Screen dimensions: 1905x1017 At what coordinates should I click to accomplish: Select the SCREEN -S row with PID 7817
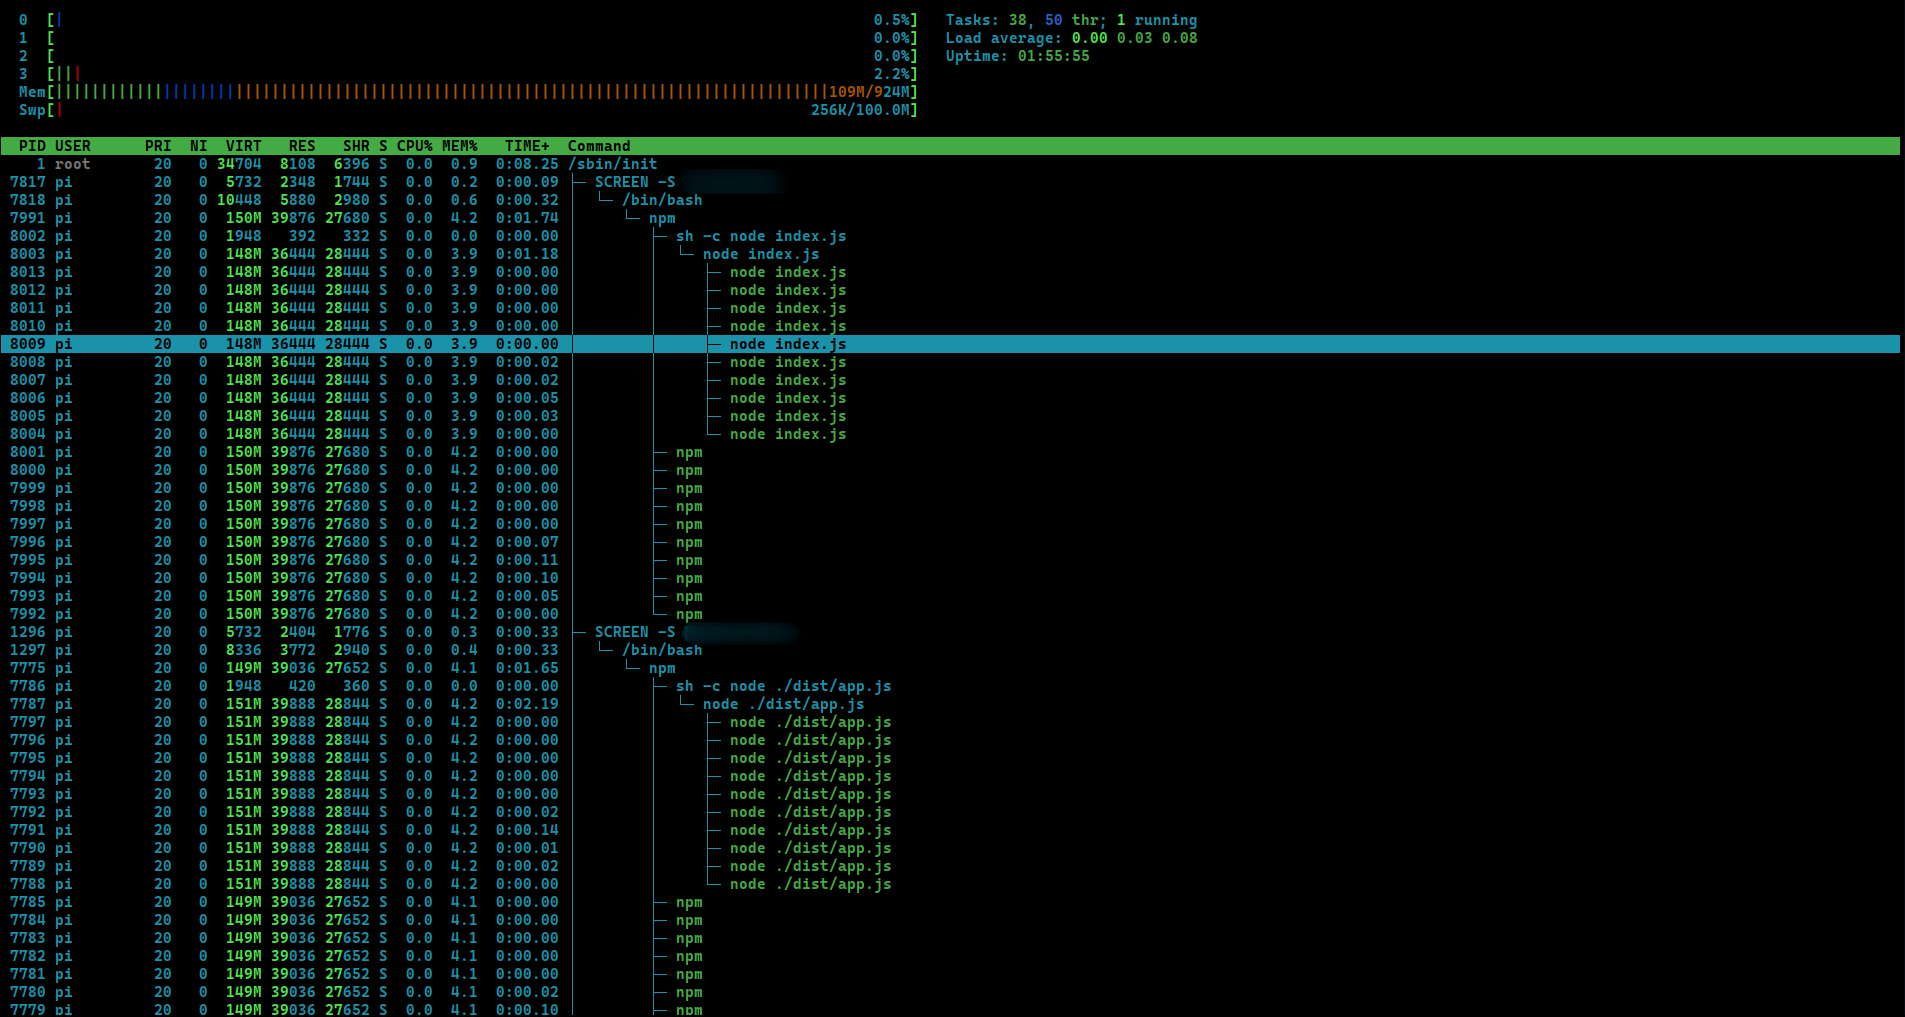point(950,182)
